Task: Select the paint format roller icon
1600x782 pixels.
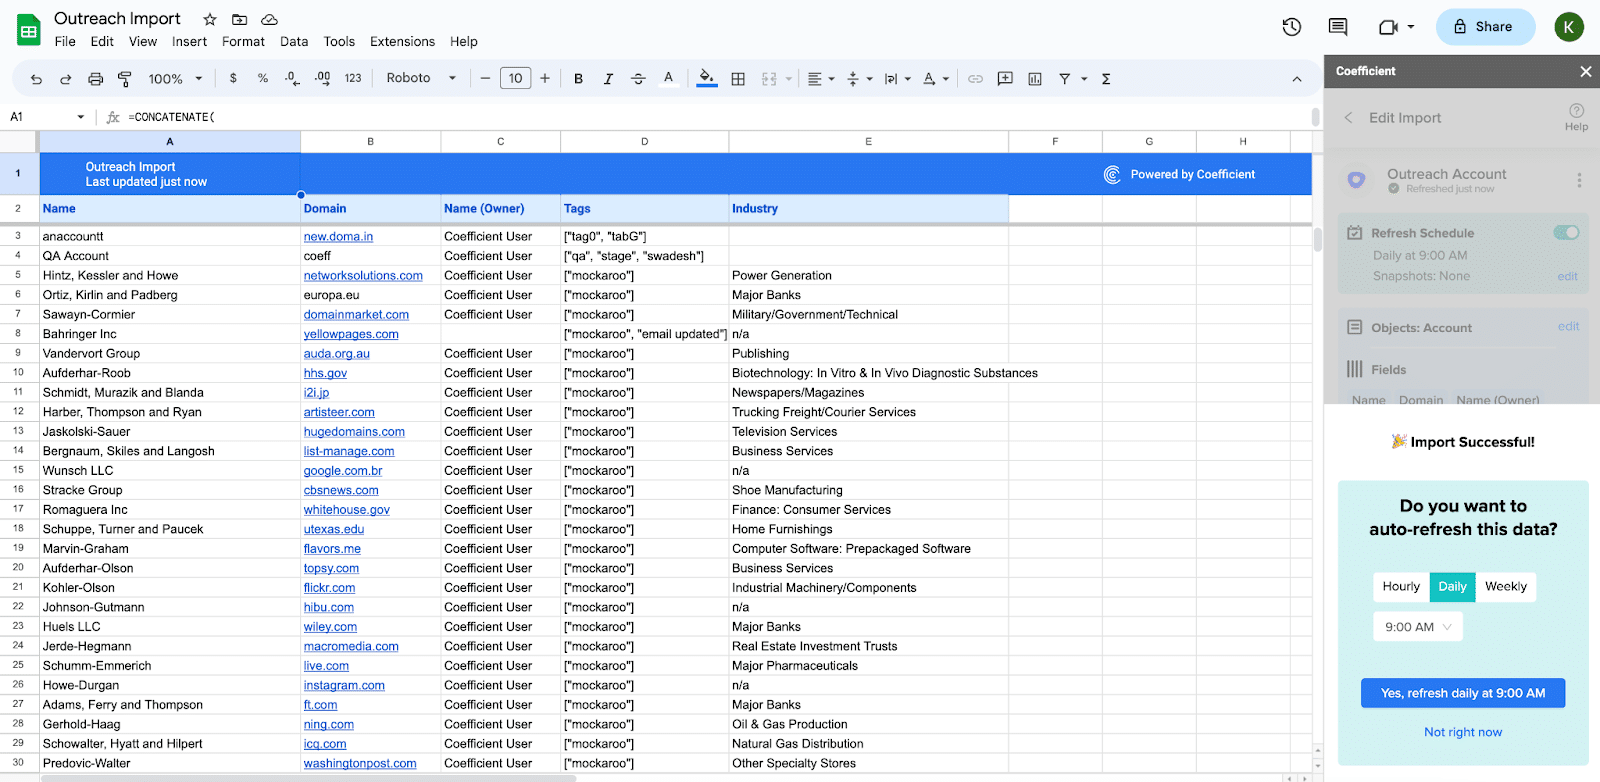Action: 125,79
